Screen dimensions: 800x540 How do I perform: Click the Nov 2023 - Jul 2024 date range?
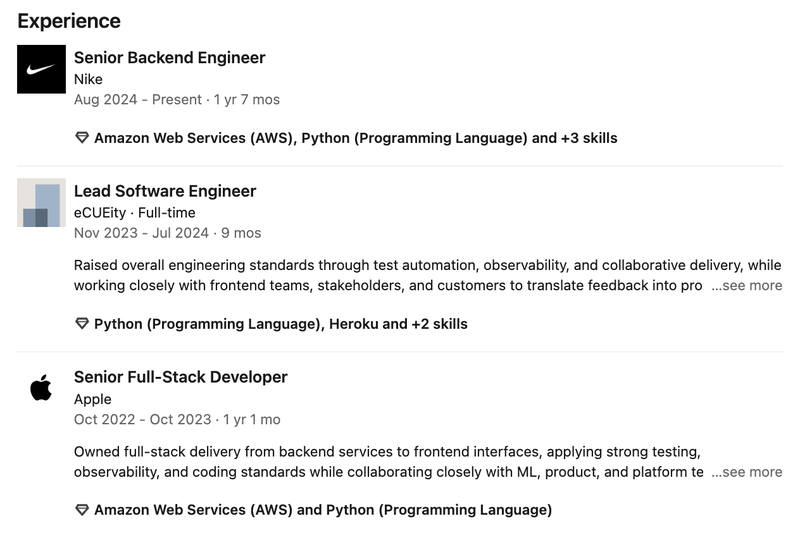(141, 233)
